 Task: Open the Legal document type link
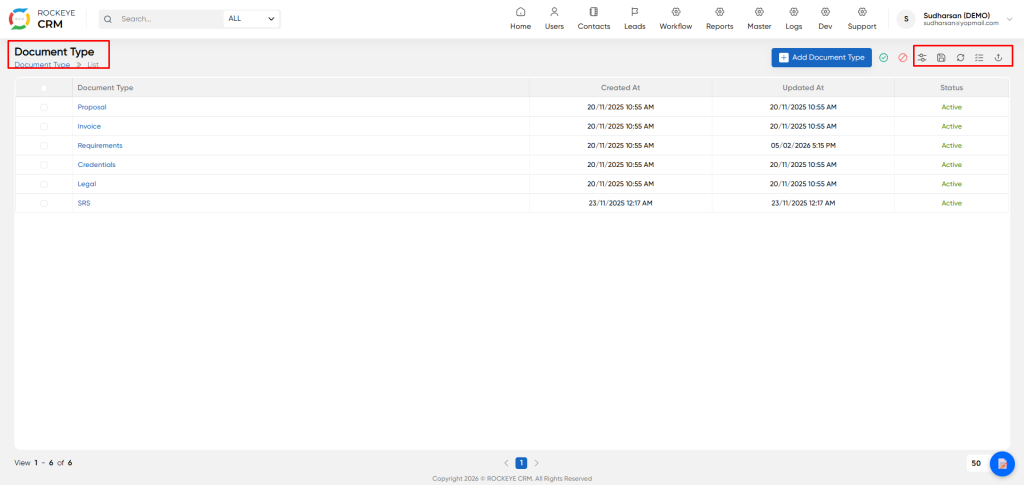point(86,184)
